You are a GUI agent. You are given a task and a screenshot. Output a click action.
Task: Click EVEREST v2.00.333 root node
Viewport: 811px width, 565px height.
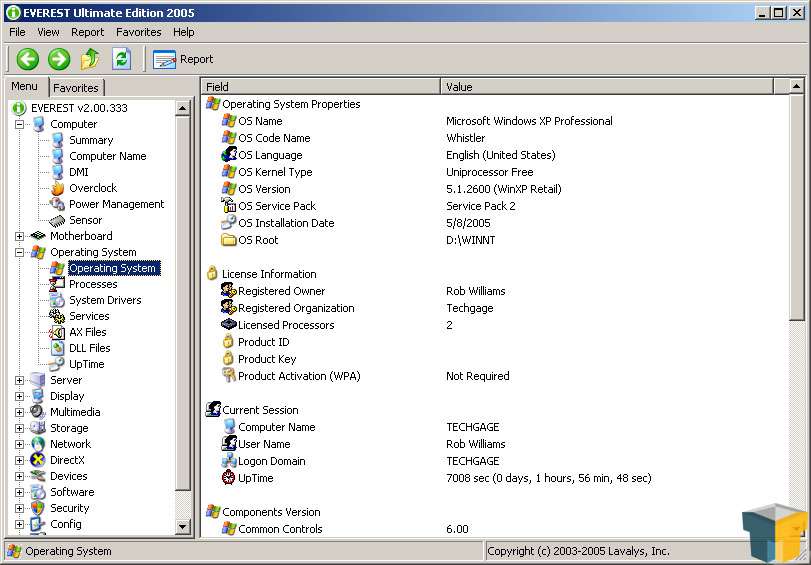tap(79, 108)
